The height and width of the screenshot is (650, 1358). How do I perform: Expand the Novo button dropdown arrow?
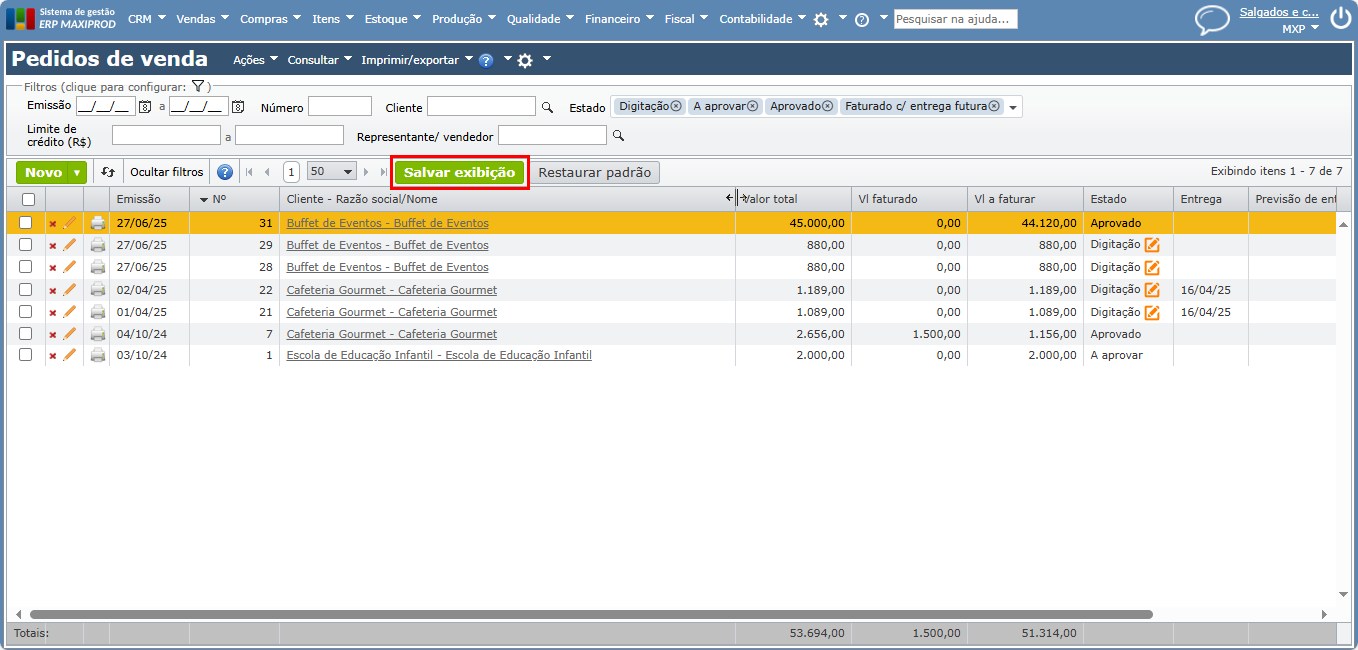coord(77,172)
